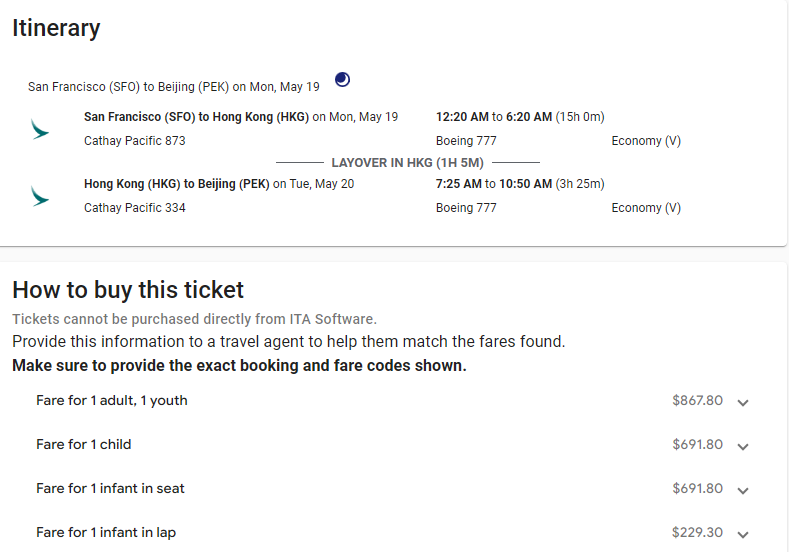
Task: Click the layover in HKG label
Action: (x=407, y=162)
